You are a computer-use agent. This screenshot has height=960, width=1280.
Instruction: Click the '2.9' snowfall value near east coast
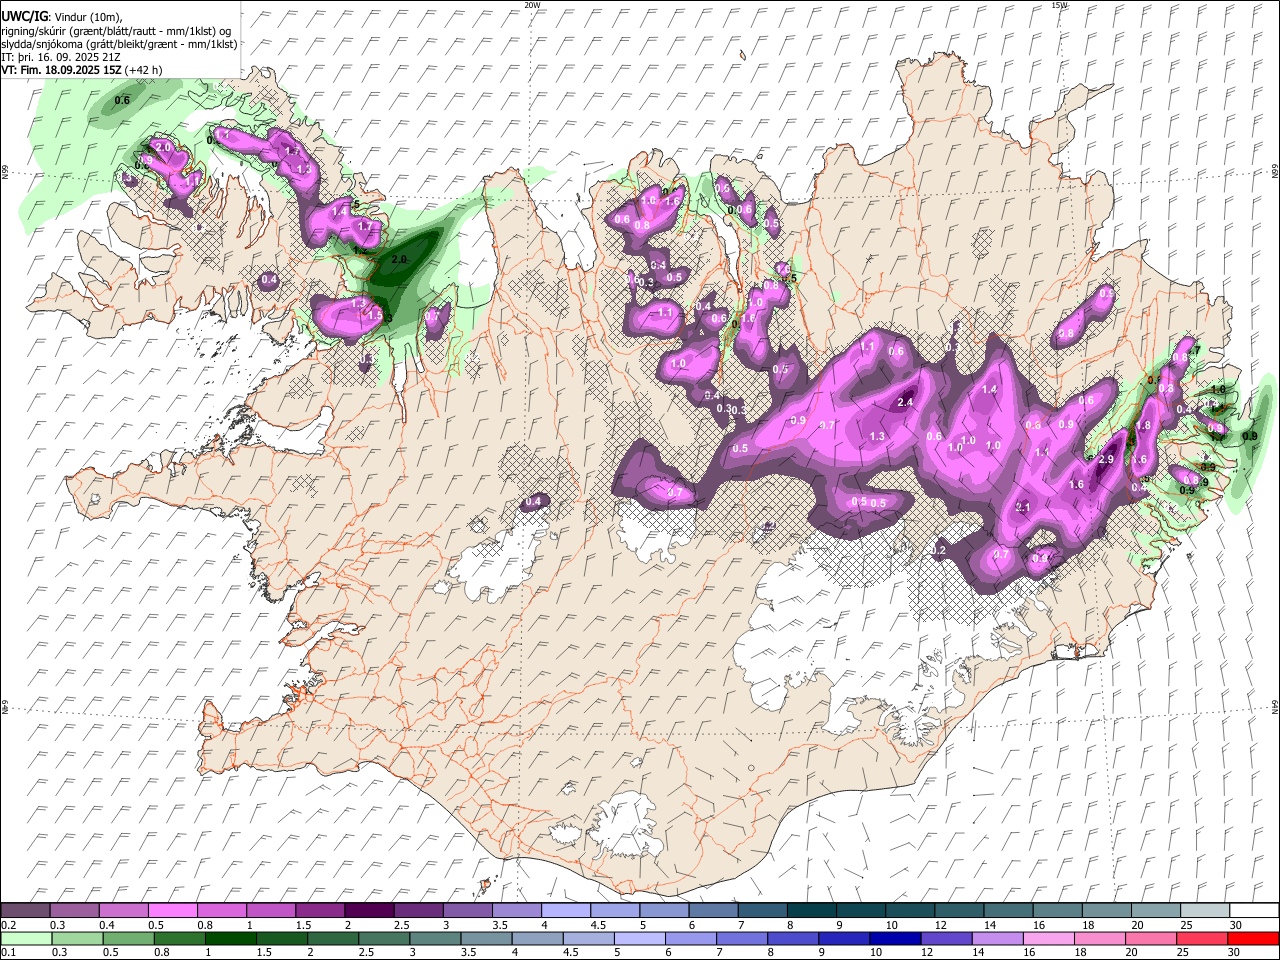1105,459
